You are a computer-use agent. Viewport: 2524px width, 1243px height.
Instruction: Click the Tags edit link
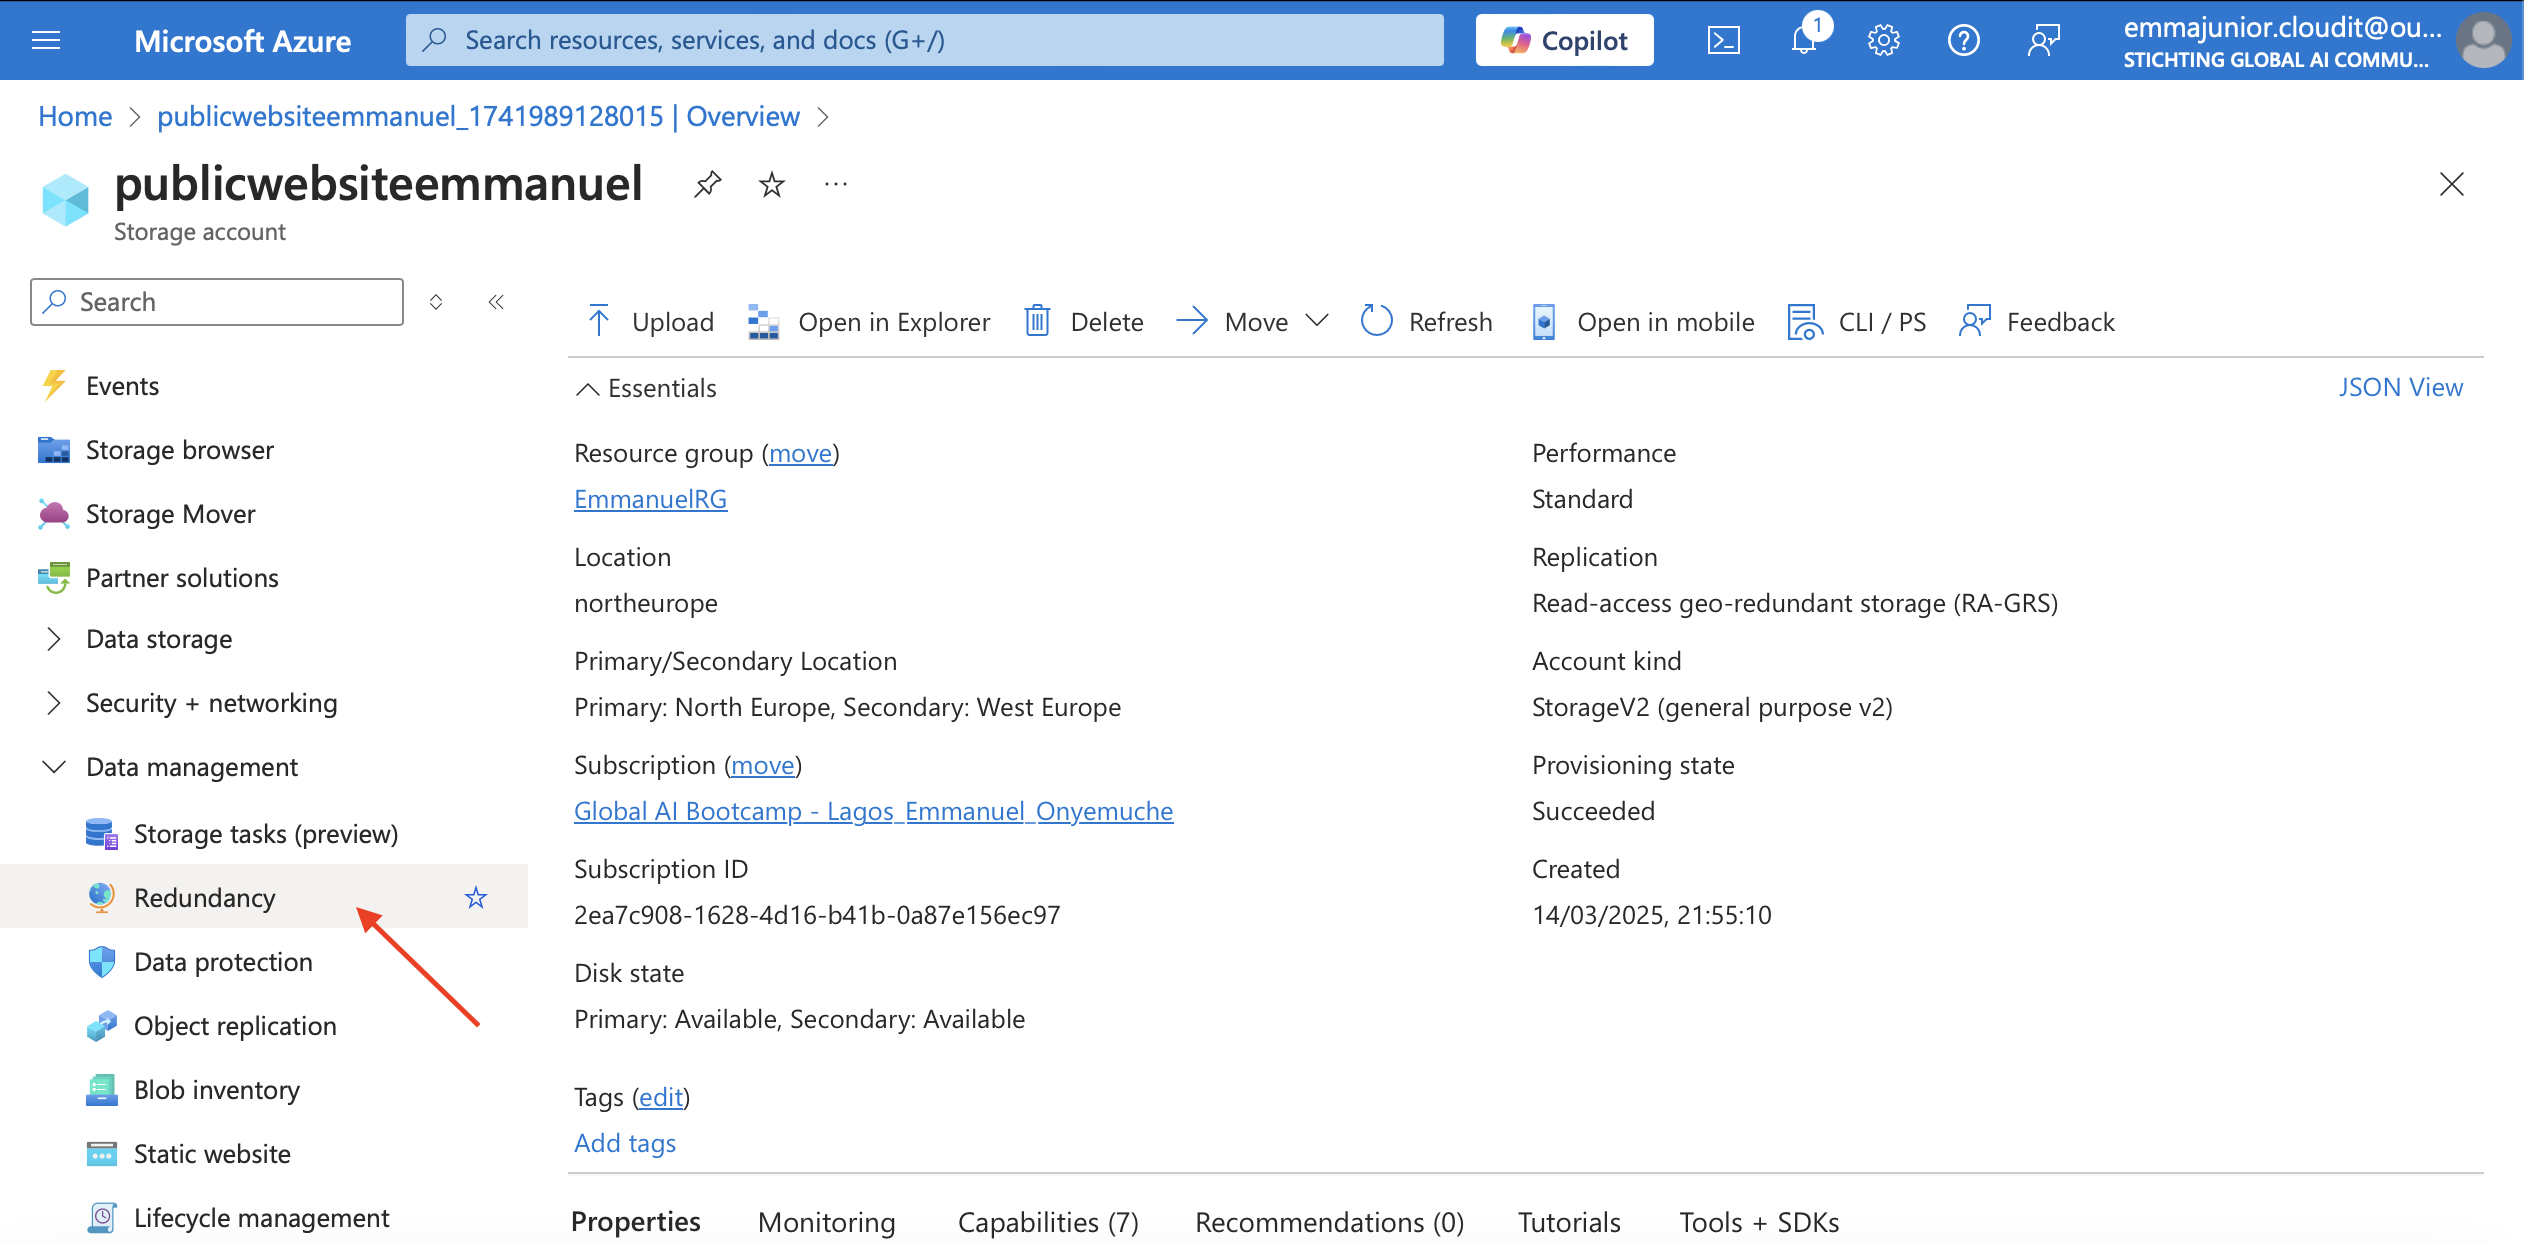tap(661, 1097)
